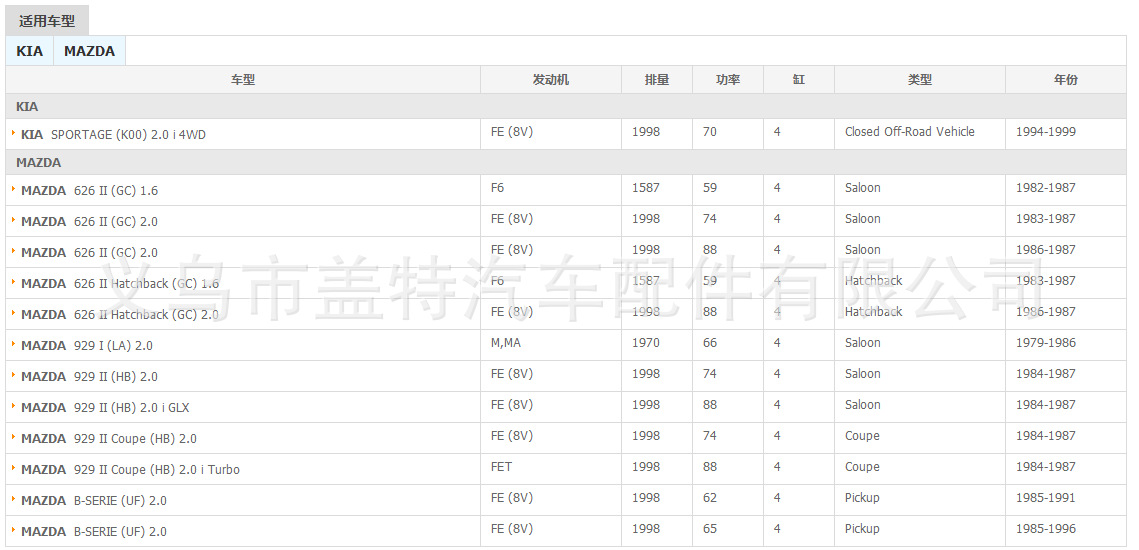Open MAZDA 626 II (GC) 1.6 link
1139x550 pixels.
pos(89,190)
